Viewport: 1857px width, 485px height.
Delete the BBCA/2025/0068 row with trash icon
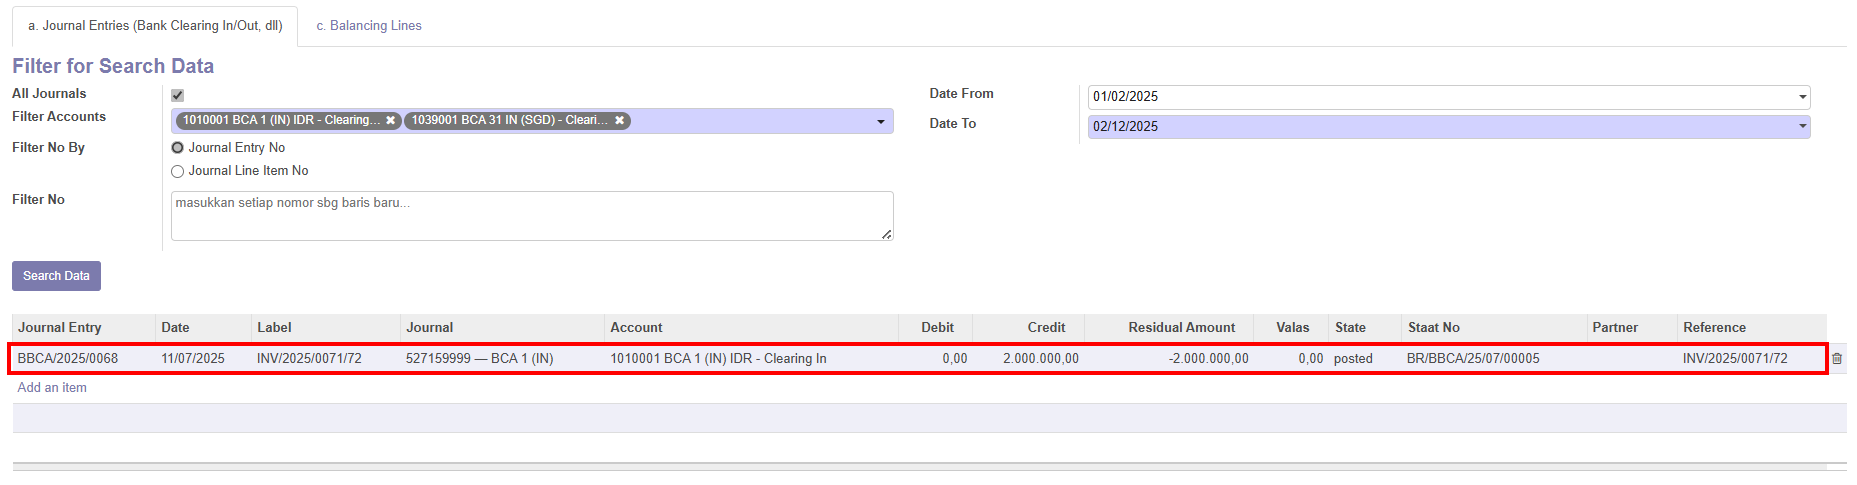[1837, 359]
